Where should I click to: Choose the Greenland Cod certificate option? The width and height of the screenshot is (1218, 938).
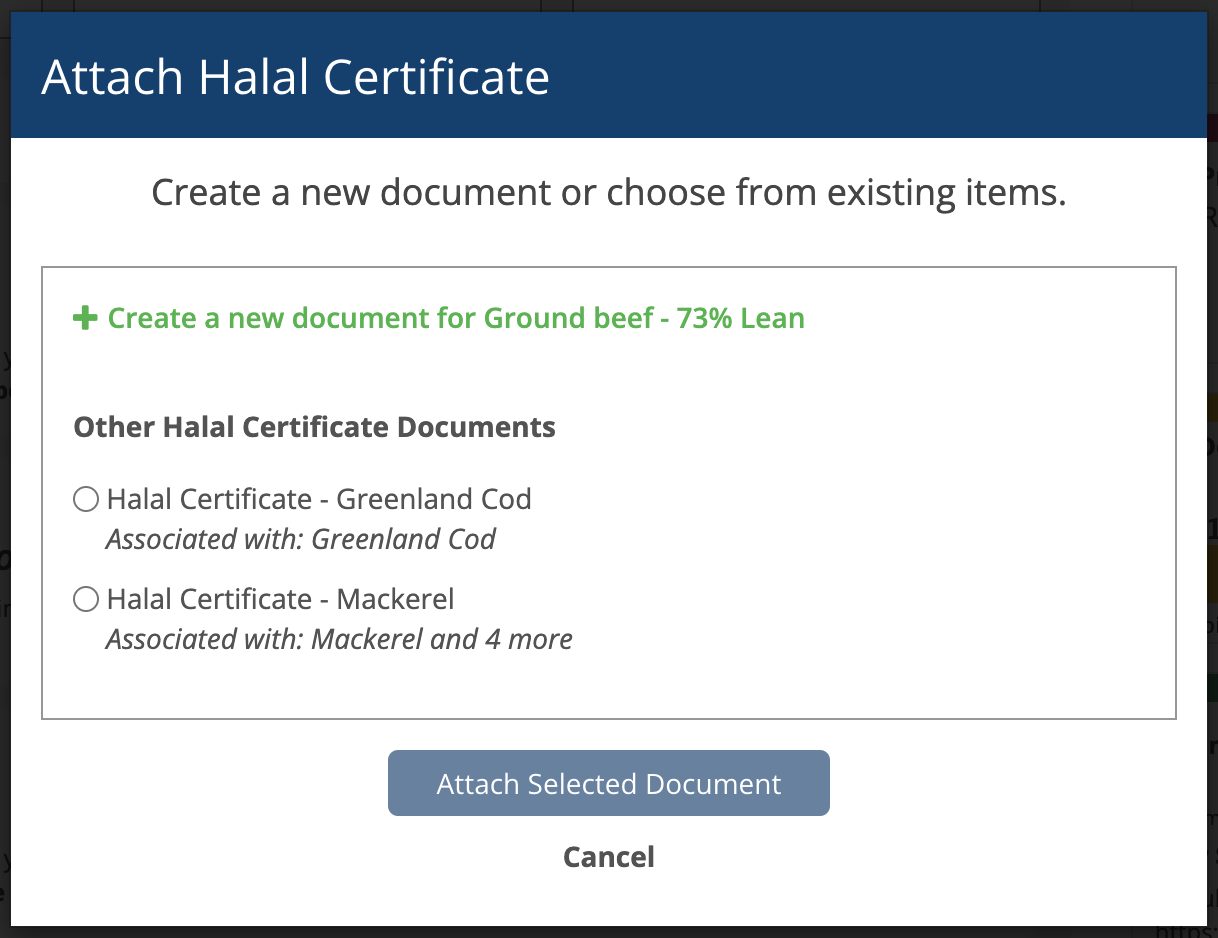[x=86, y=499]
